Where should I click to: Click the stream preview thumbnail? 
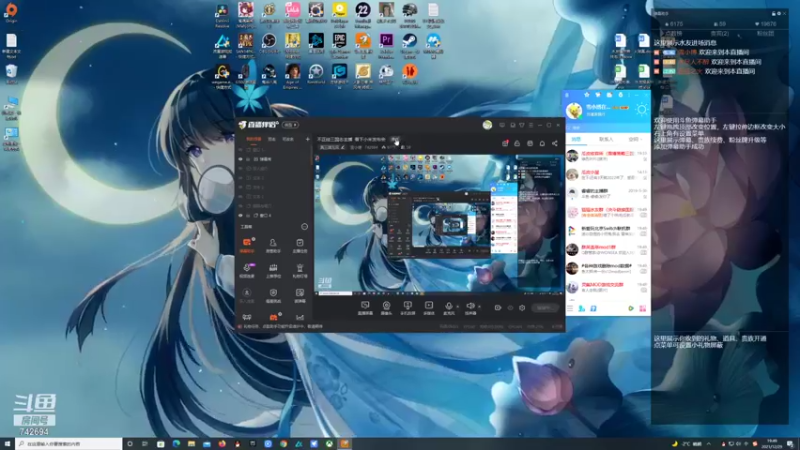point(439,224)
